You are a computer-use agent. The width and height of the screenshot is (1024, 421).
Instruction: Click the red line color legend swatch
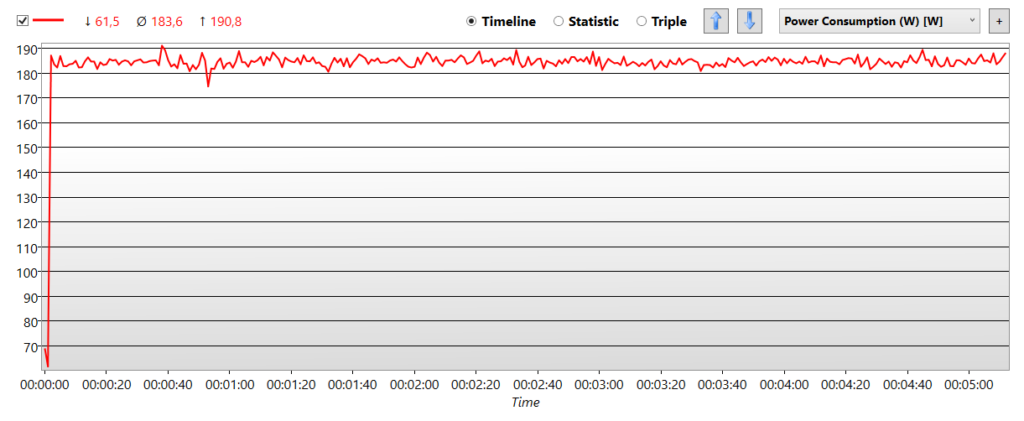pyautogui.click(x=48, y=21)
